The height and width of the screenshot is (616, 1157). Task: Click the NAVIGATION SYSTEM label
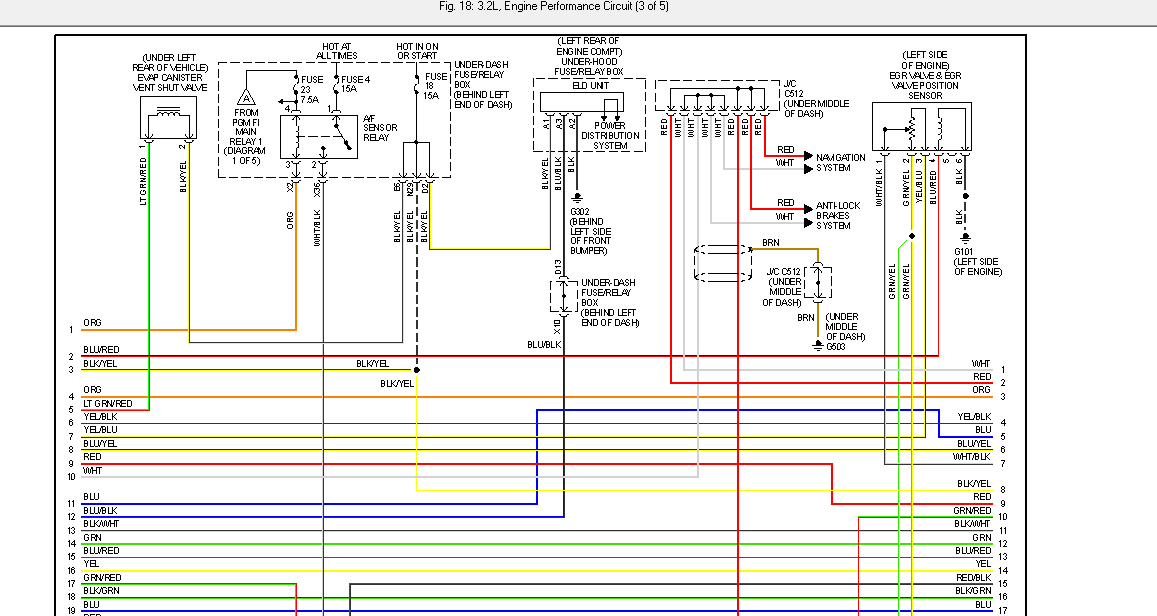tap(840, 162)
